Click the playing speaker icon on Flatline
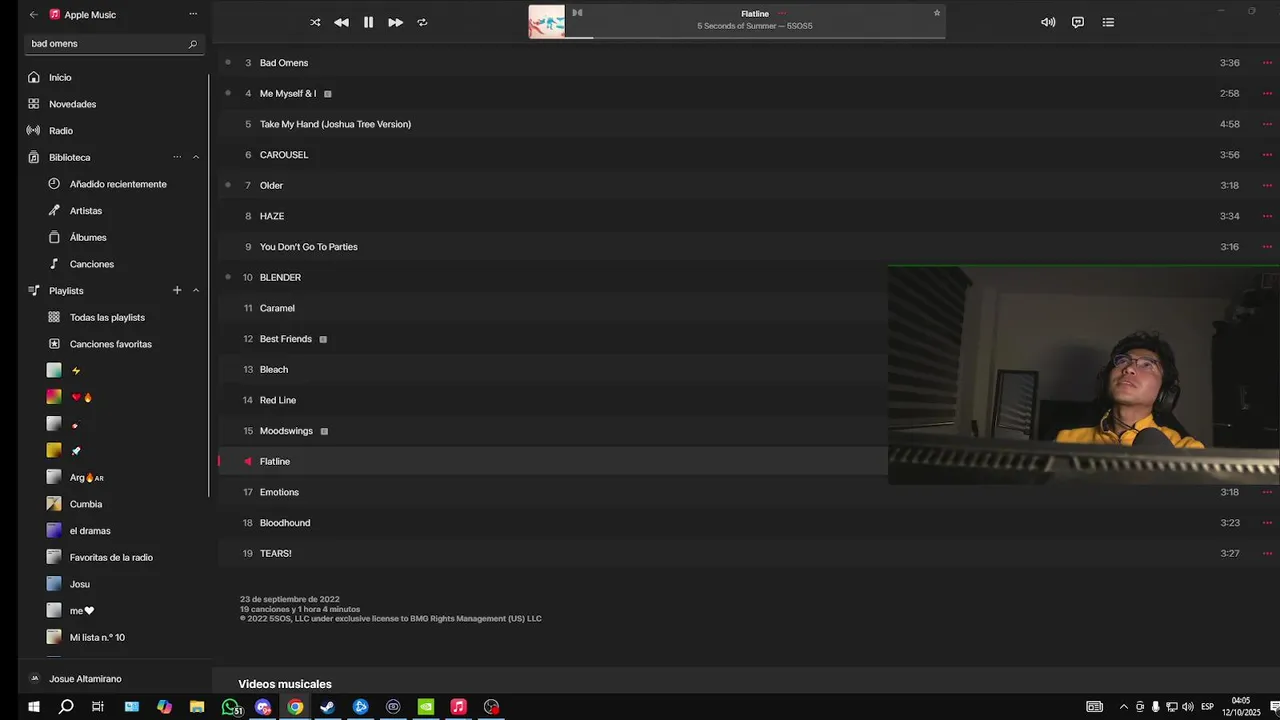 coord(248,461)
